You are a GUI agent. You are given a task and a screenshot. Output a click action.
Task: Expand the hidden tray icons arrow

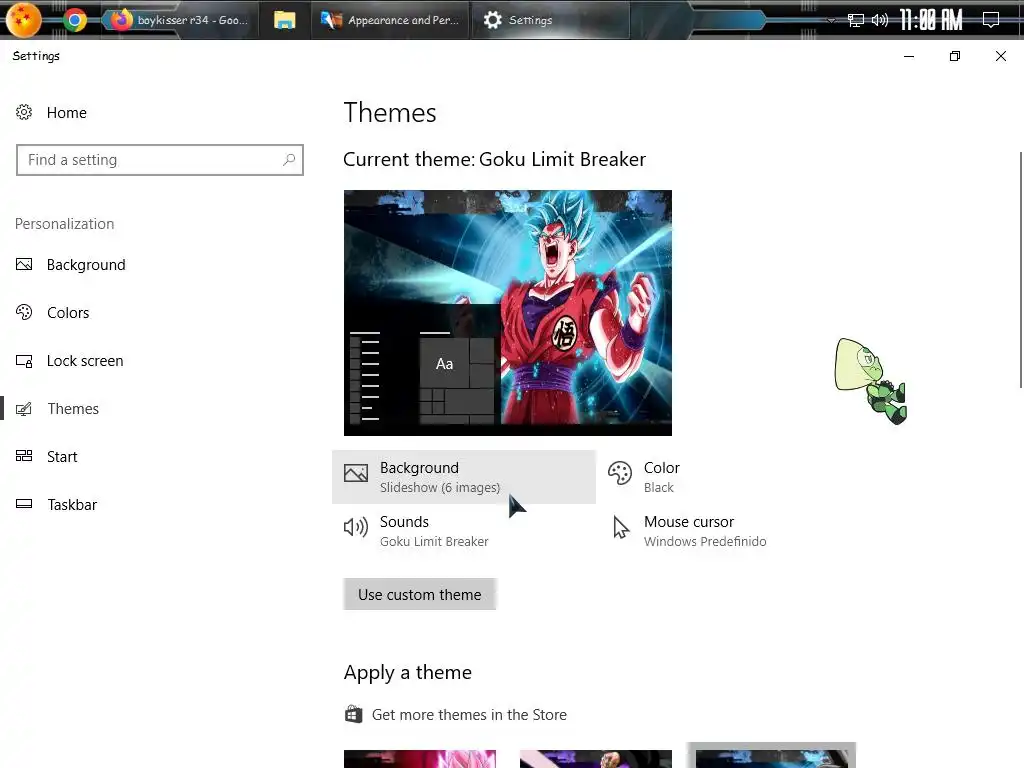tap(831, 20)
